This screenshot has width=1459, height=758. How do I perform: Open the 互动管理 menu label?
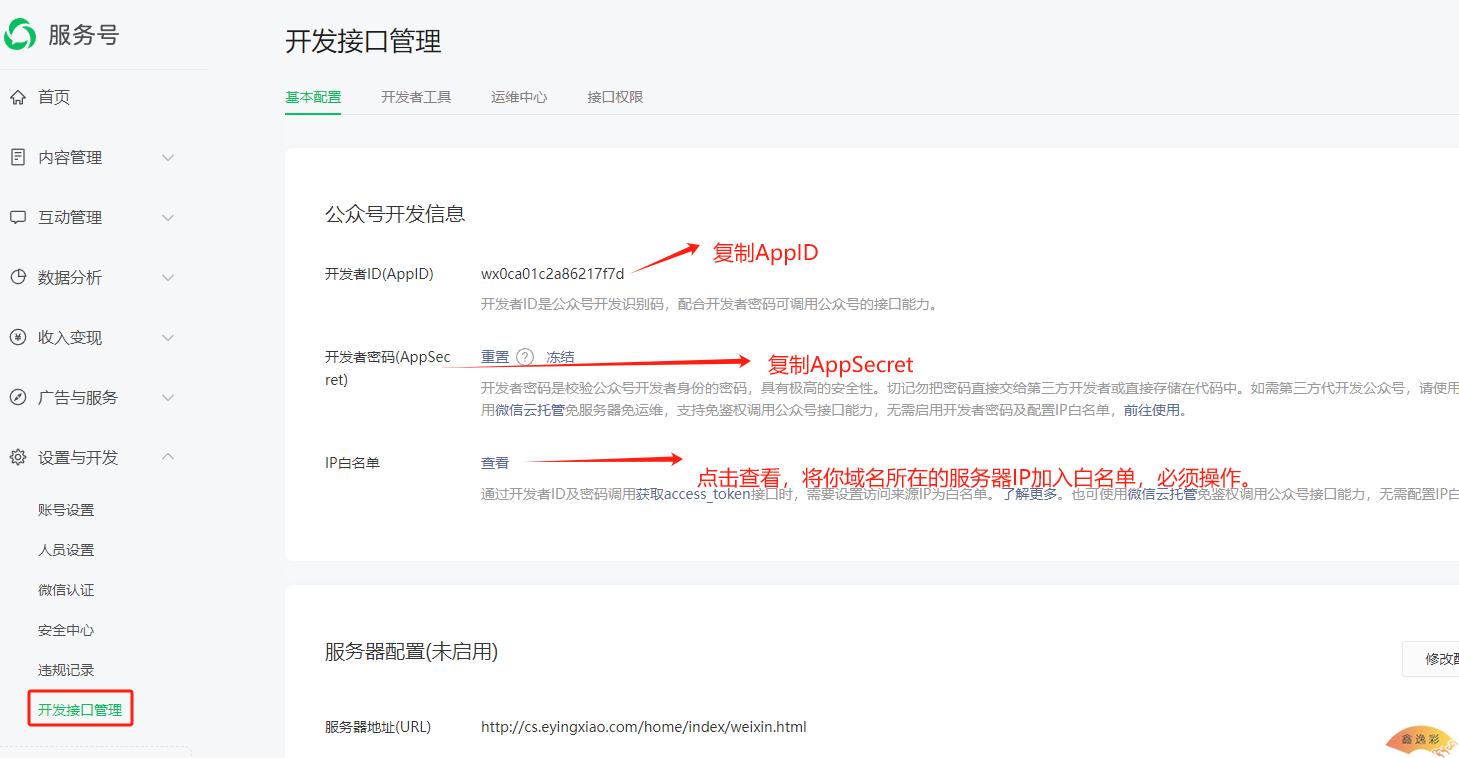pyautogui.click(x=70, y=217)
